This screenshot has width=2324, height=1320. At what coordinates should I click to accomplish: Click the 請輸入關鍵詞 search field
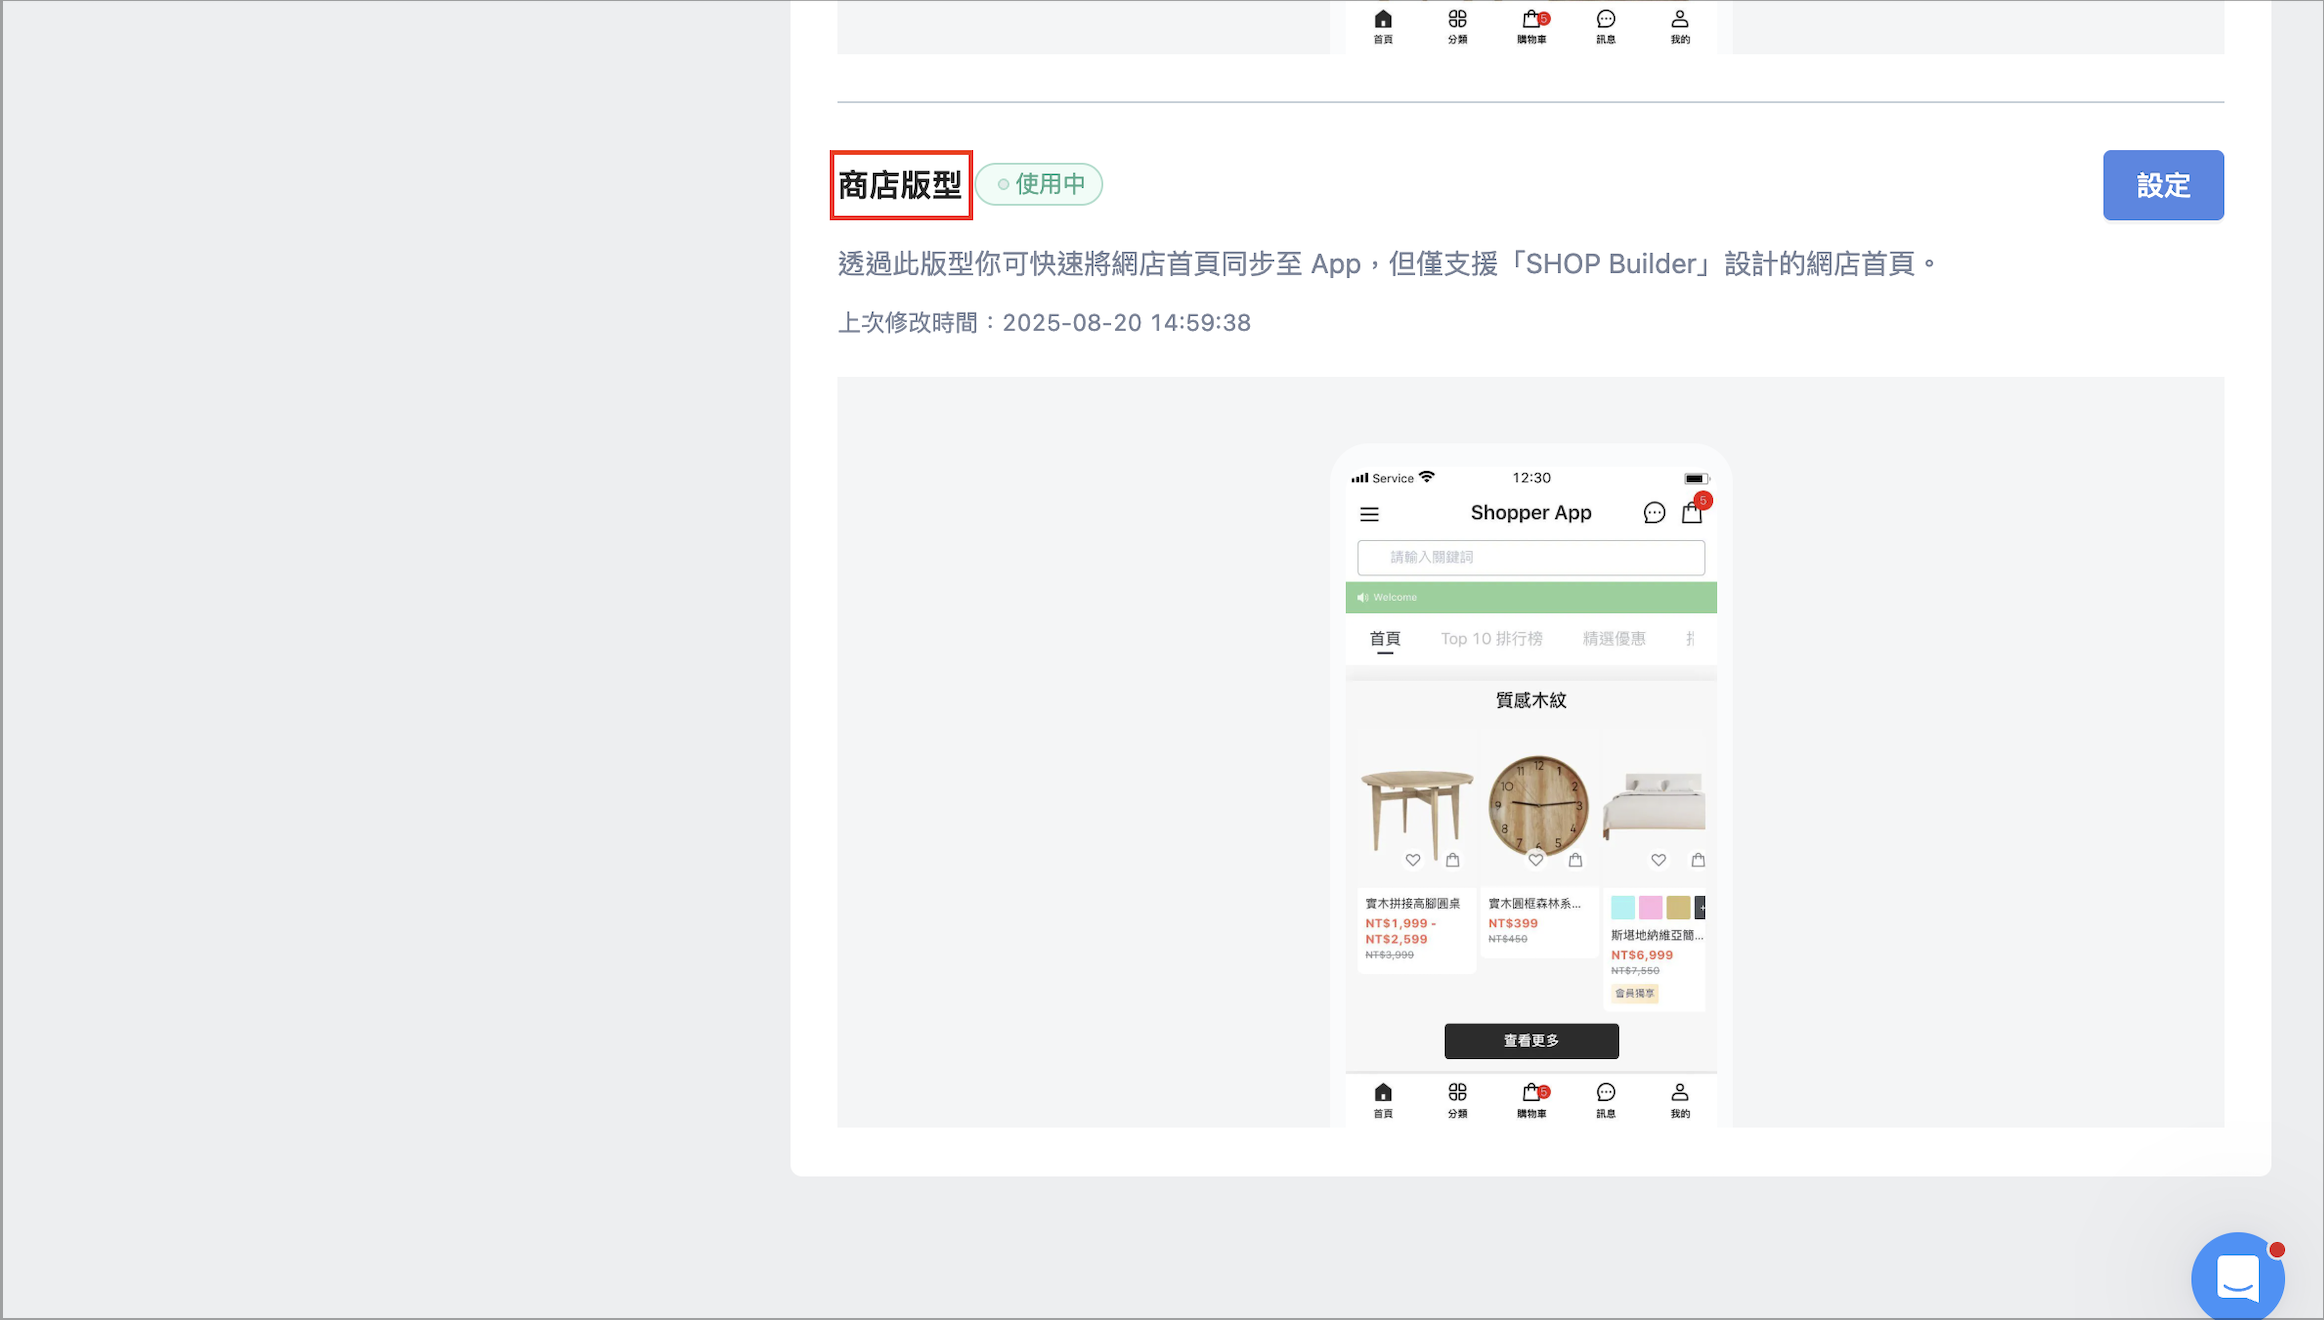[1531, 557]
